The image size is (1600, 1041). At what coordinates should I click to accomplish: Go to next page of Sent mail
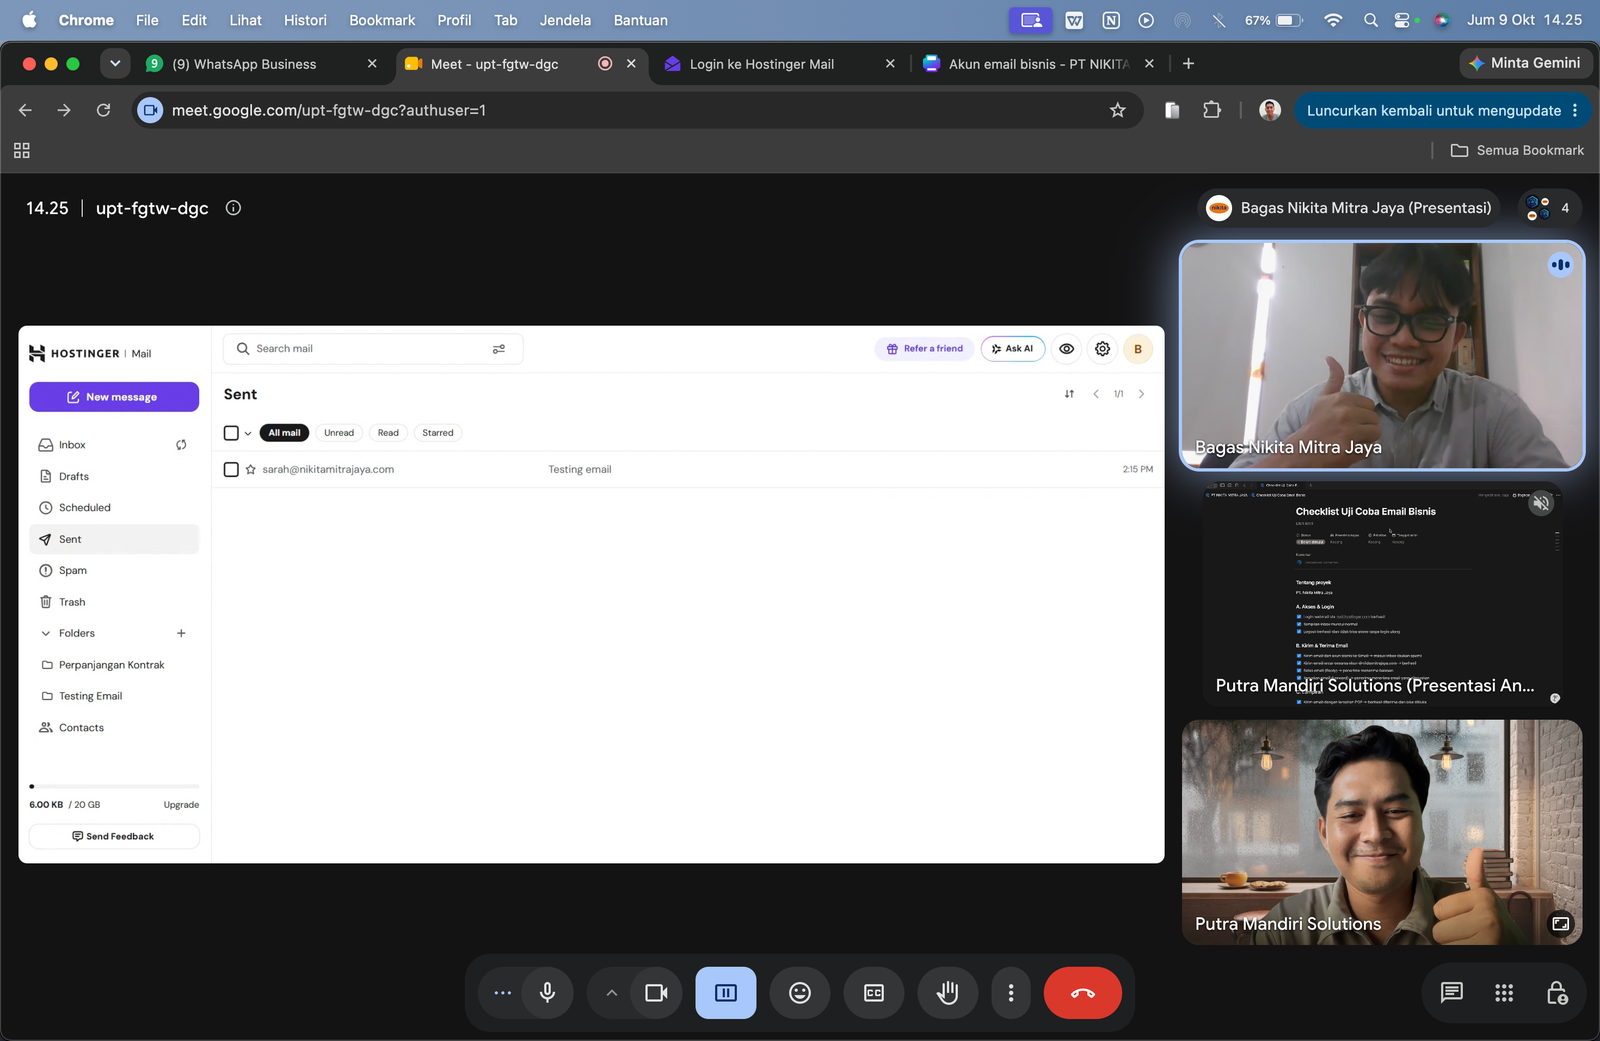coord(1141,394)
